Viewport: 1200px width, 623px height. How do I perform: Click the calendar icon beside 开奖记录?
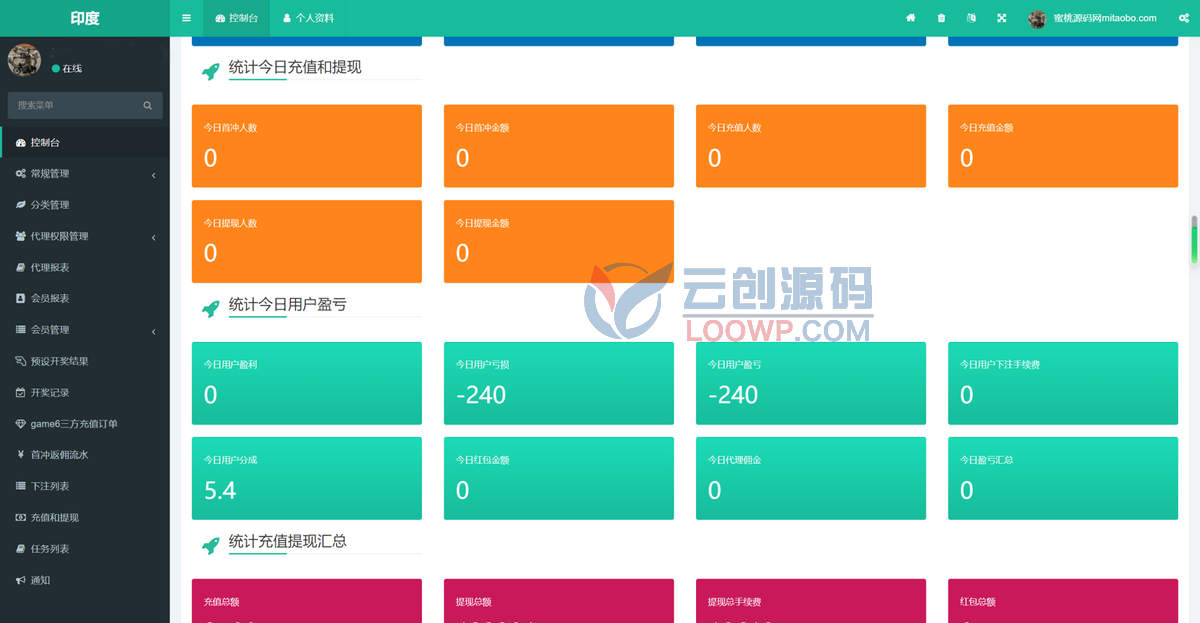tap(21, 393)
